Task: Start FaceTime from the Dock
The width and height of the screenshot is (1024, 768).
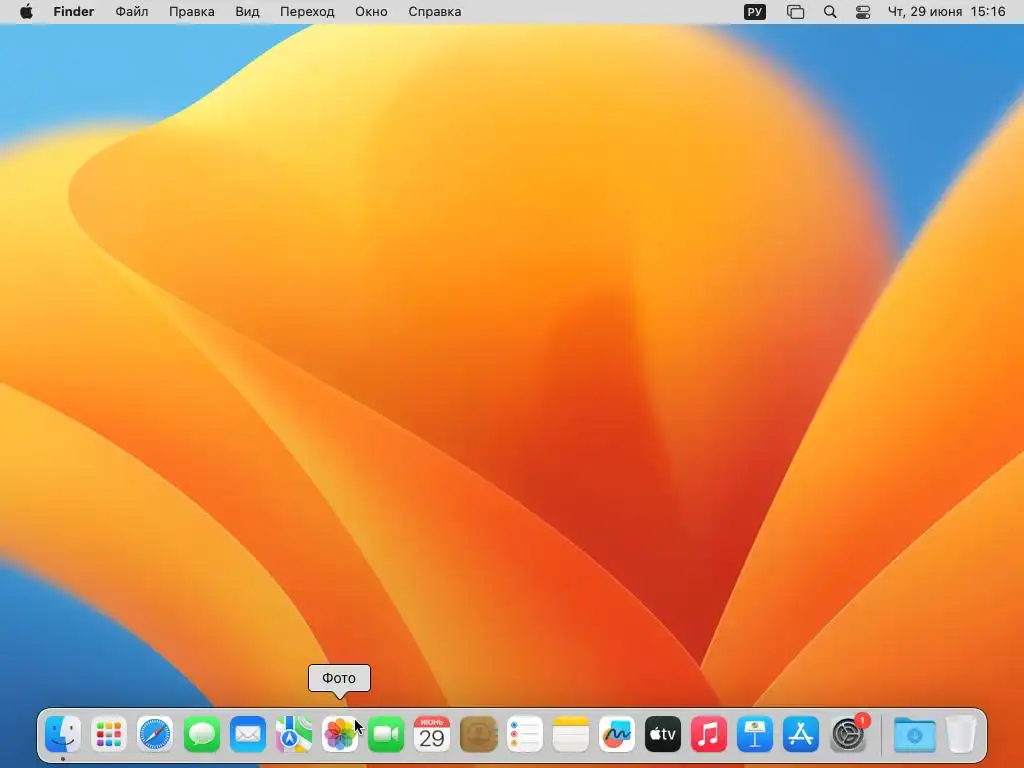Action: (x=386, y=735)
